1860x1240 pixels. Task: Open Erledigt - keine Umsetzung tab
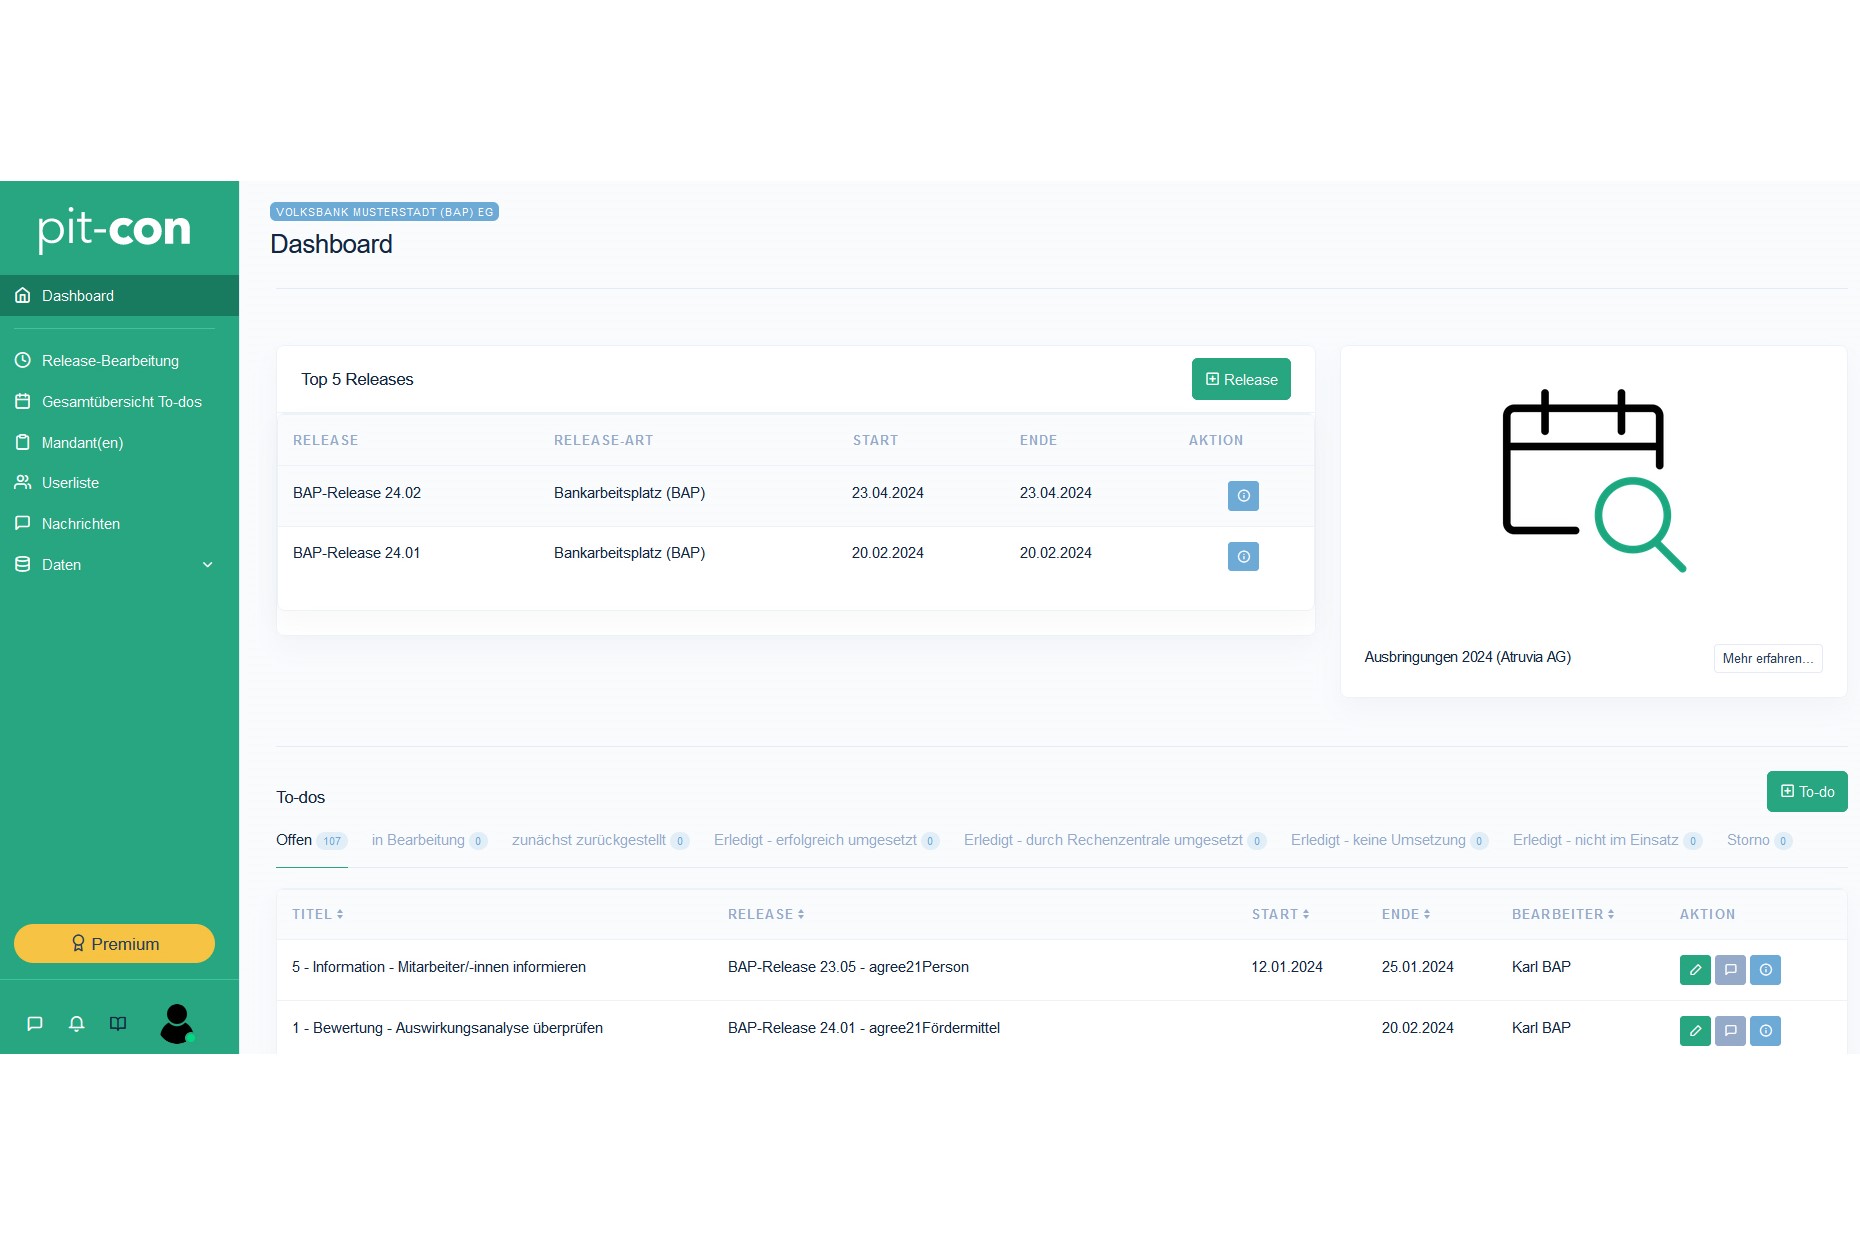point(1390,840)
